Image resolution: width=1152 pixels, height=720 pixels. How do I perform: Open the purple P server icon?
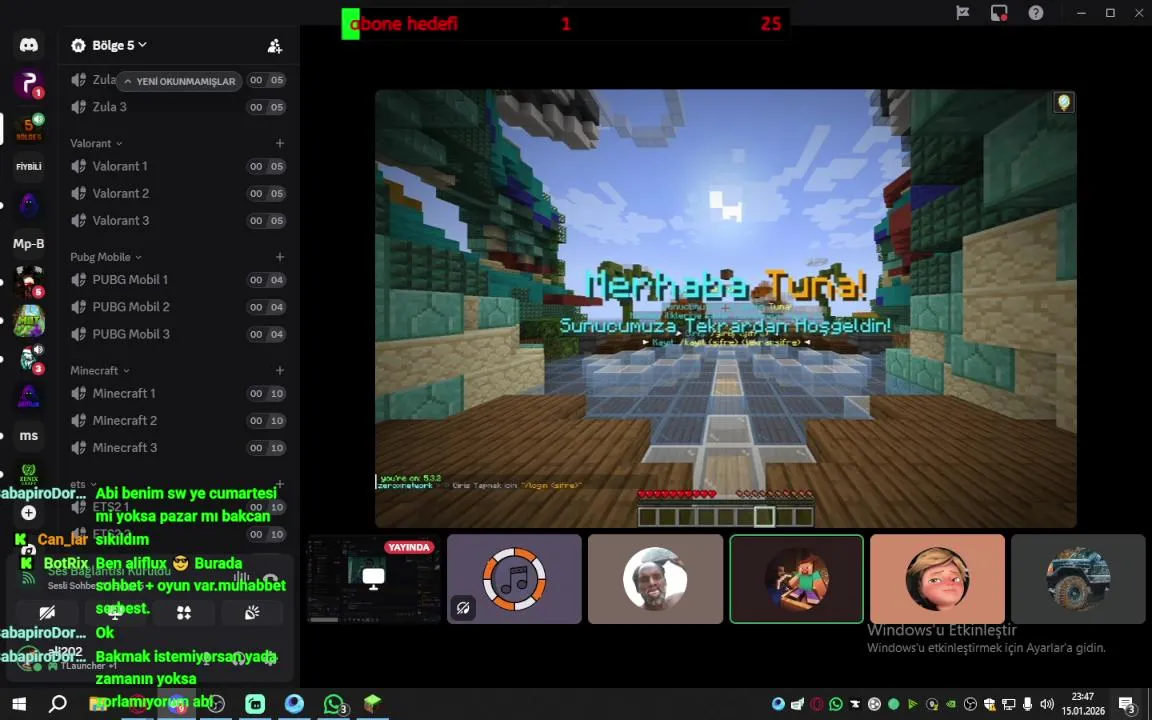29,84
